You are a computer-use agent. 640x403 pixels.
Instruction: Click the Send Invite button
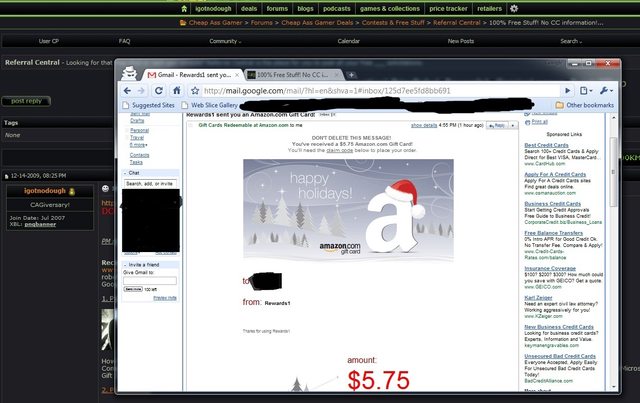(133, 289)
